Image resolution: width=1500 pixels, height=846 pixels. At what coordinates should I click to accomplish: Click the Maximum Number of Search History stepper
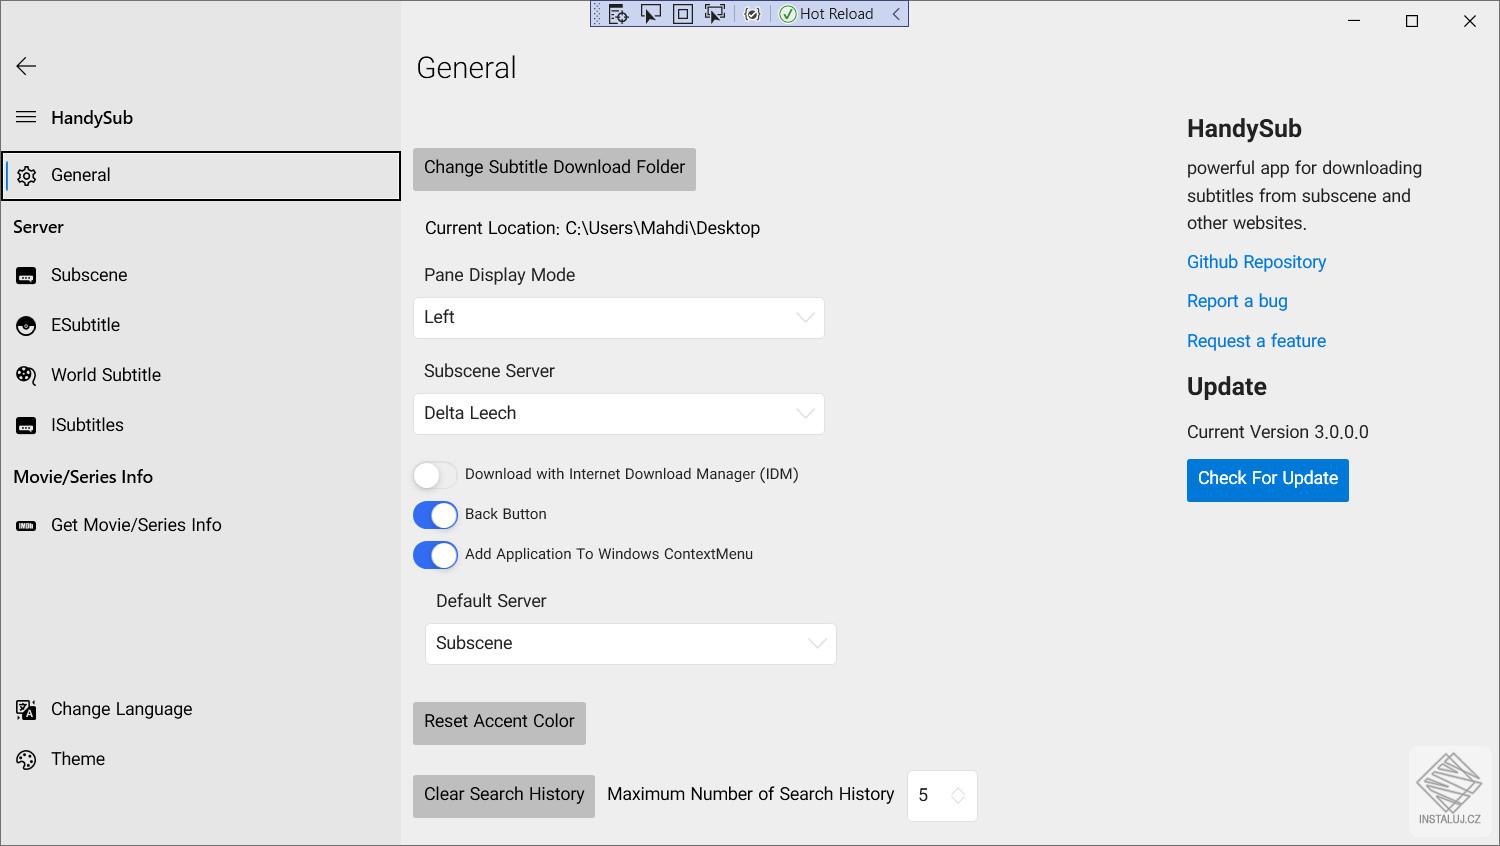point(942,796)
